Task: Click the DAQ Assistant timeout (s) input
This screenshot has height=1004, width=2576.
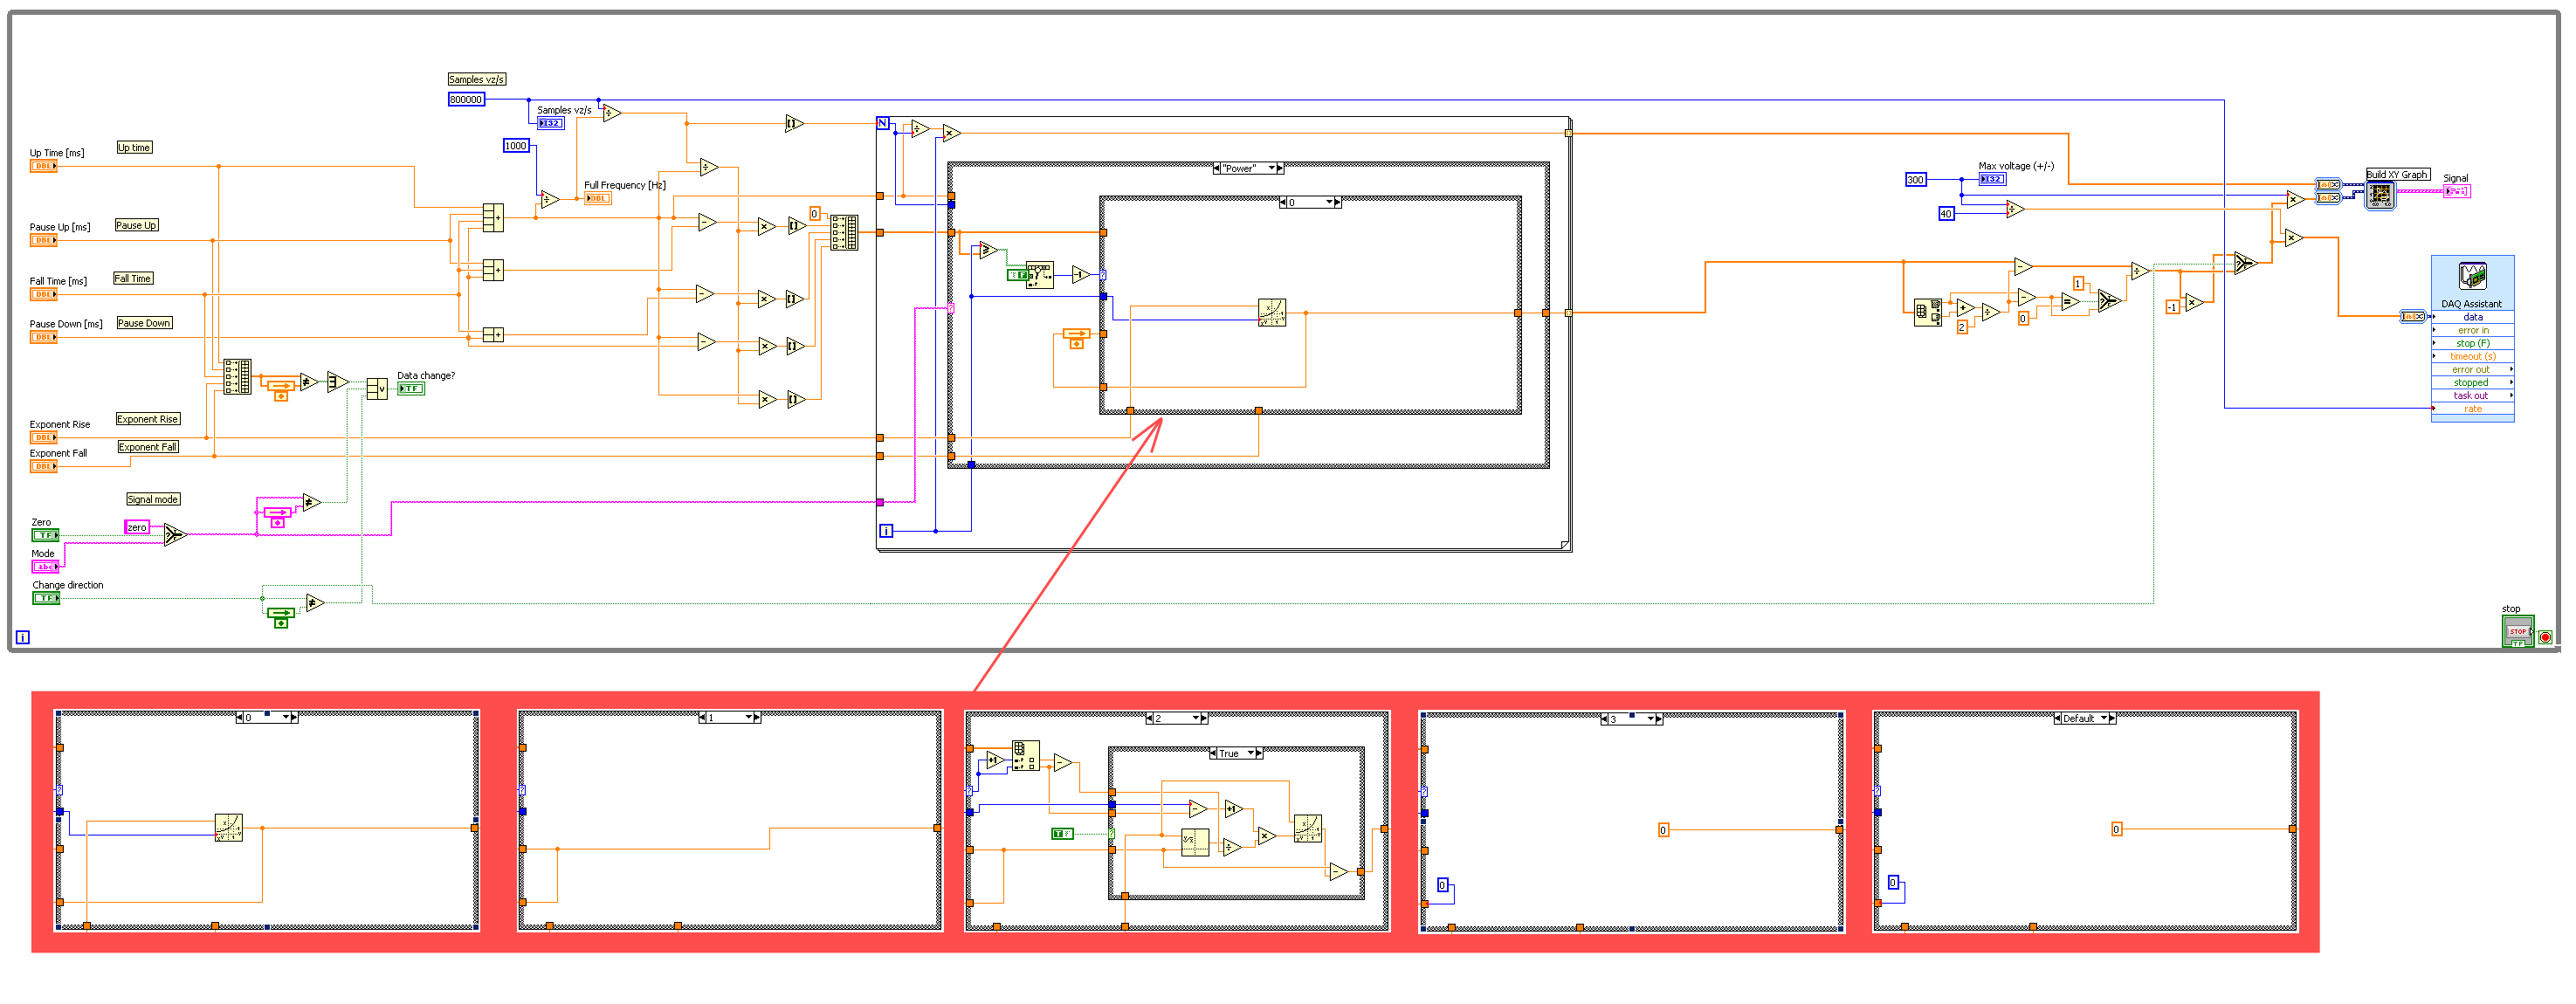Action: (2472, 356)
